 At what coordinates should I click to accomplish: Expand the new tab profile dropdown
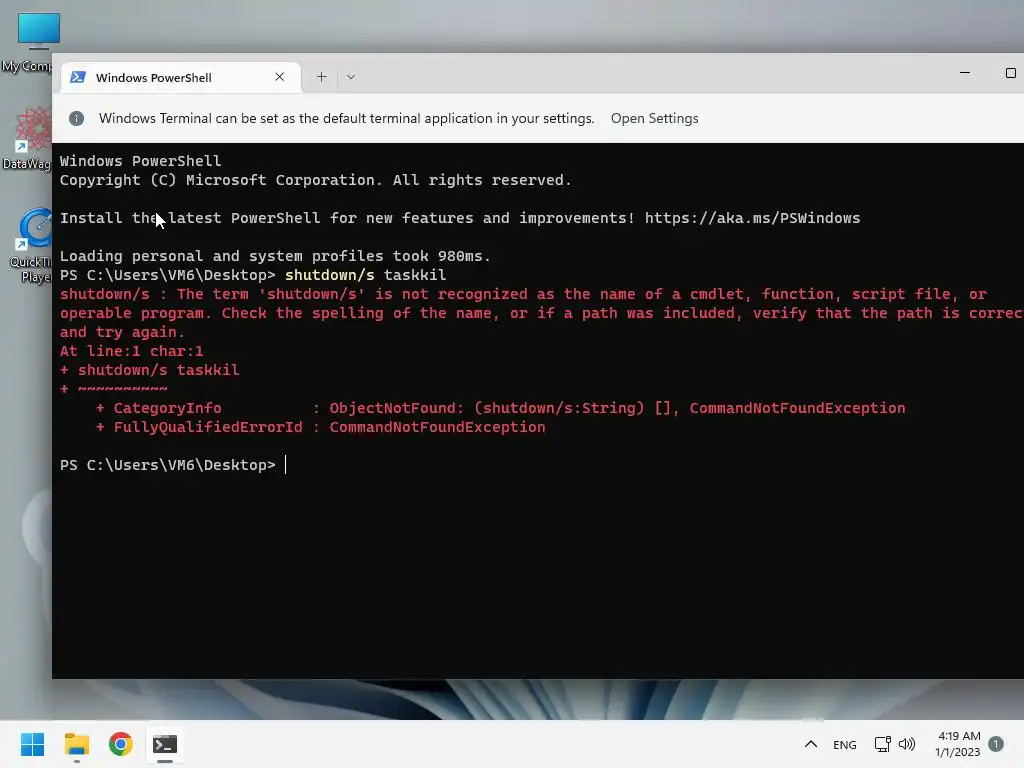point(351,77)
